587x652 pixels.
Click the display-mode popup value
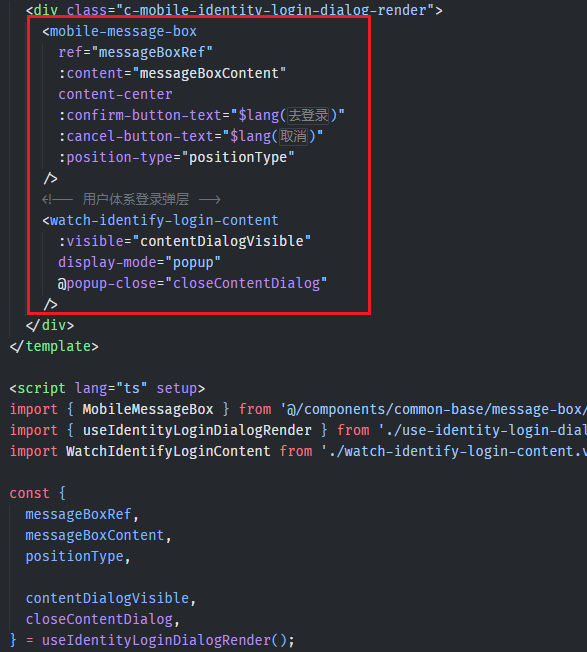coord(193,262)
